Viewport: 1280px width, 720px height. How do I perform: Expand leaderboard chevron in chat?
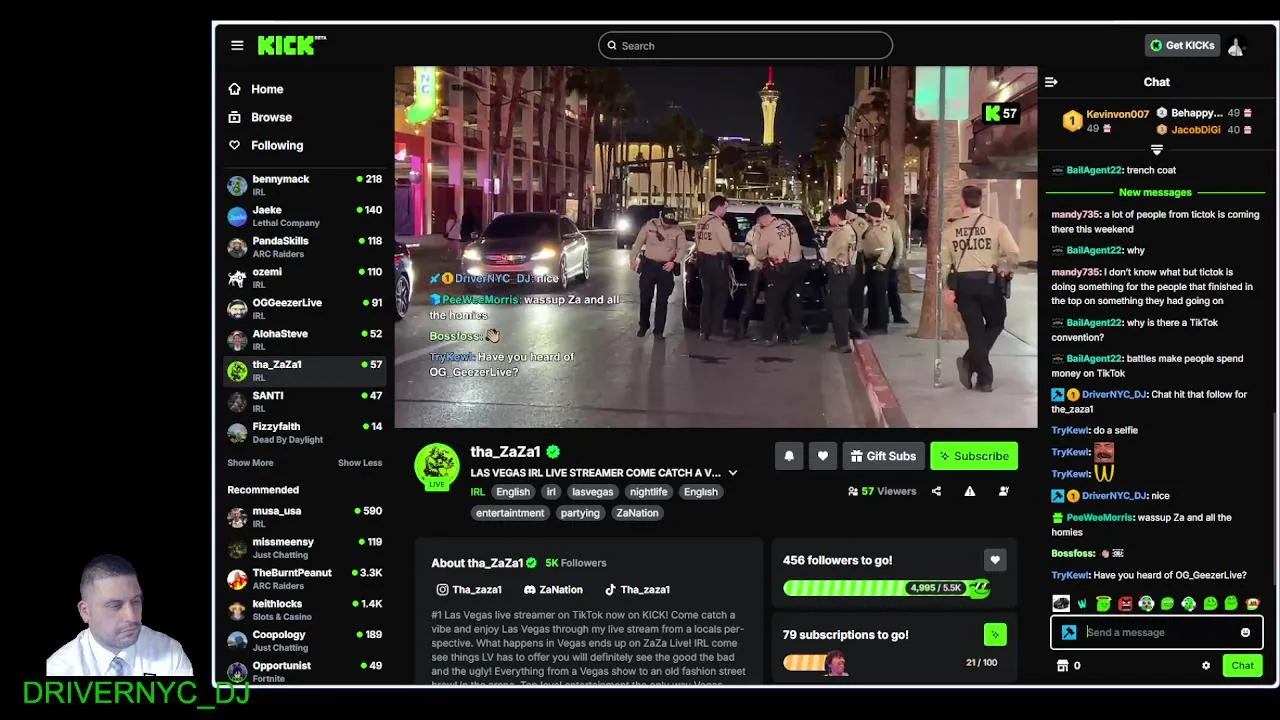click(x=1157, y=150)
